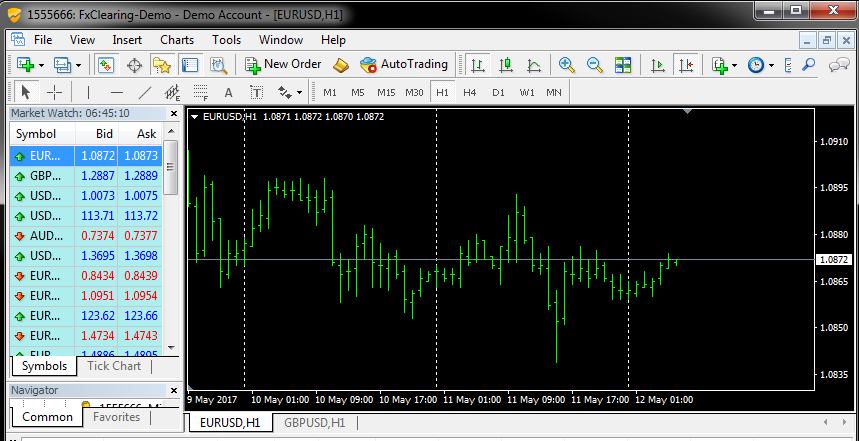
Task: Toggle AutoTrading on
Action: [404, 64]
